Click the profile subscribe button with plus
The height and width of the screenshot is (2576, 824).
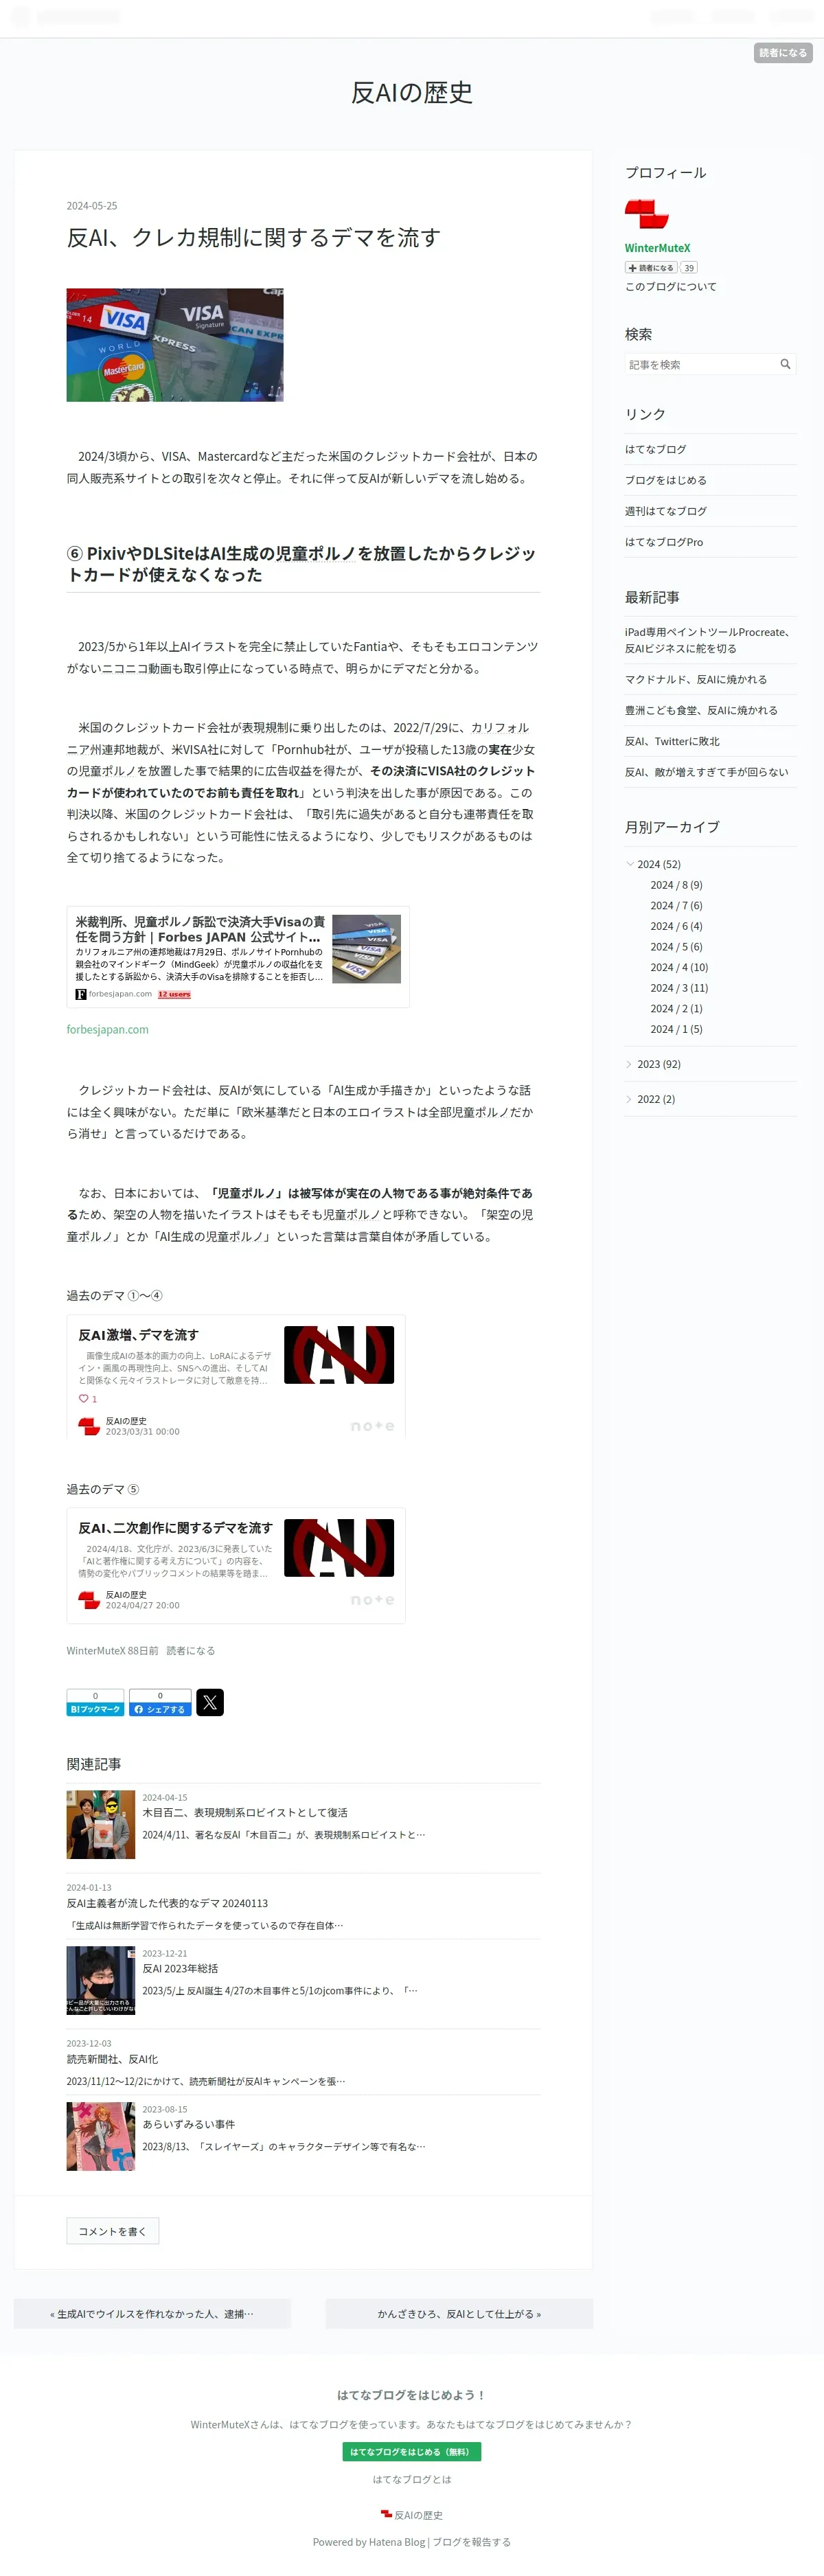click(x=651, y=268)
